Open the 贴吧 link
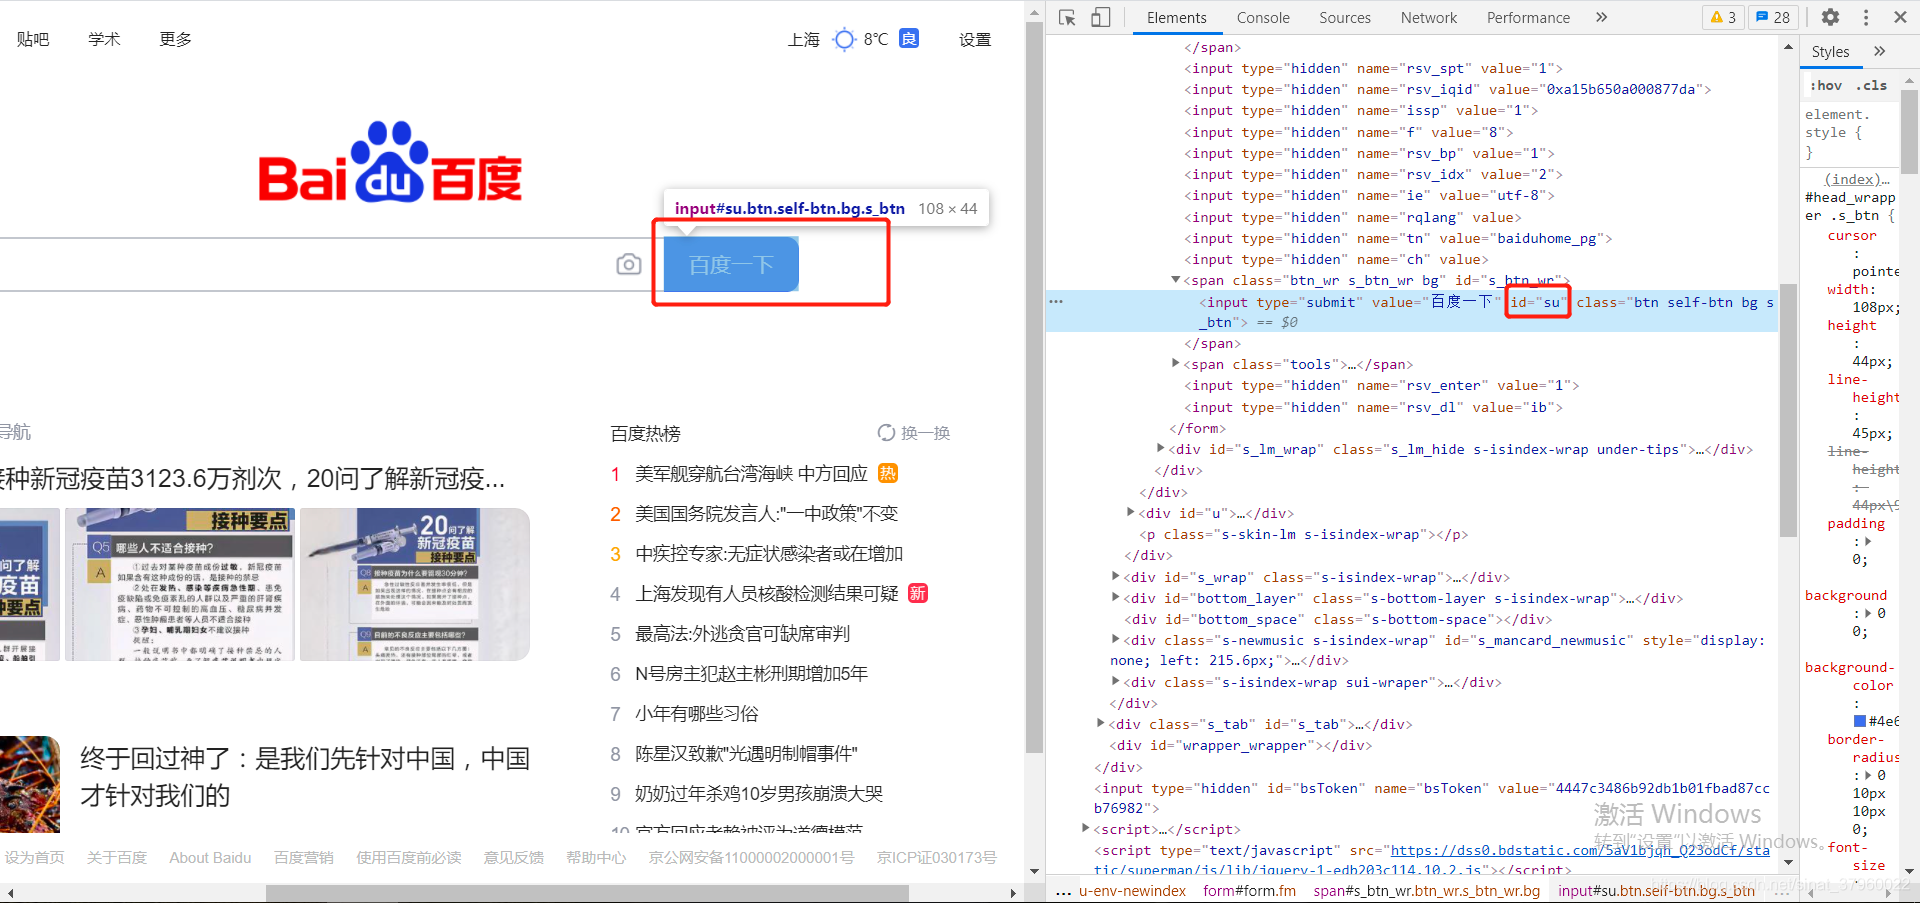The height and width of the screenshot is (903, 1920). (33, 39)
